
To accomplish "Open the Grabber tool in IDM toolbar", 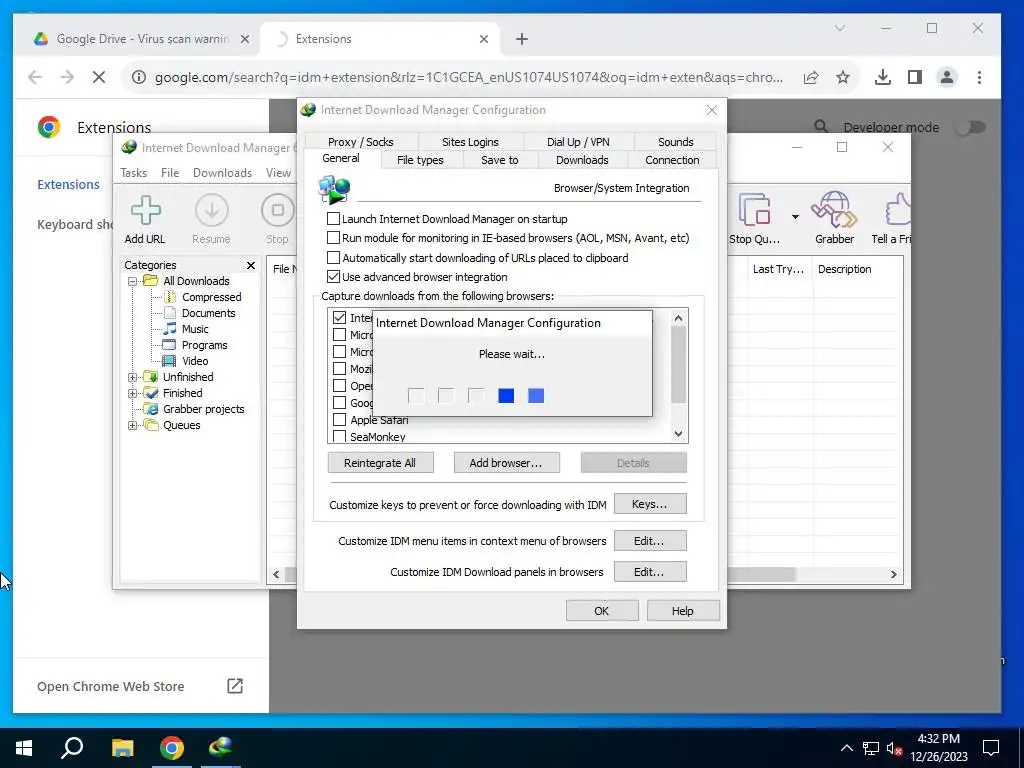I will pyautogui.click(x=834, y=219).
